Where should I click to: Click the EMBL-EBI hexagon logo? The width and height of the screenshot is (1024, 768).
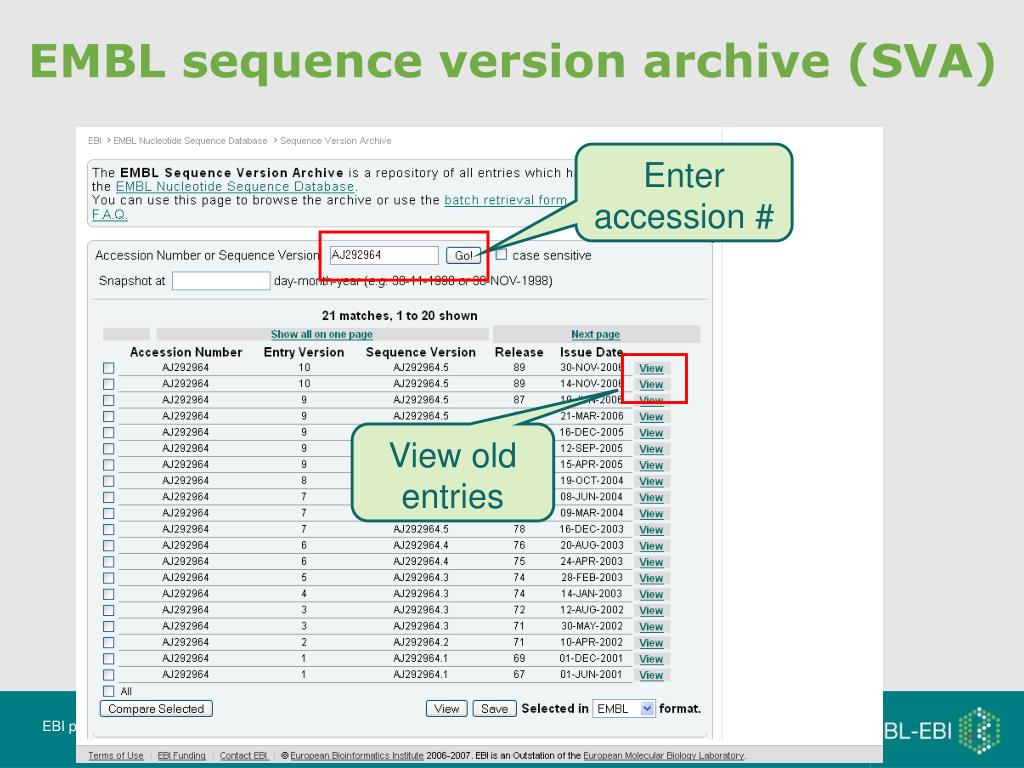[979, 730]
